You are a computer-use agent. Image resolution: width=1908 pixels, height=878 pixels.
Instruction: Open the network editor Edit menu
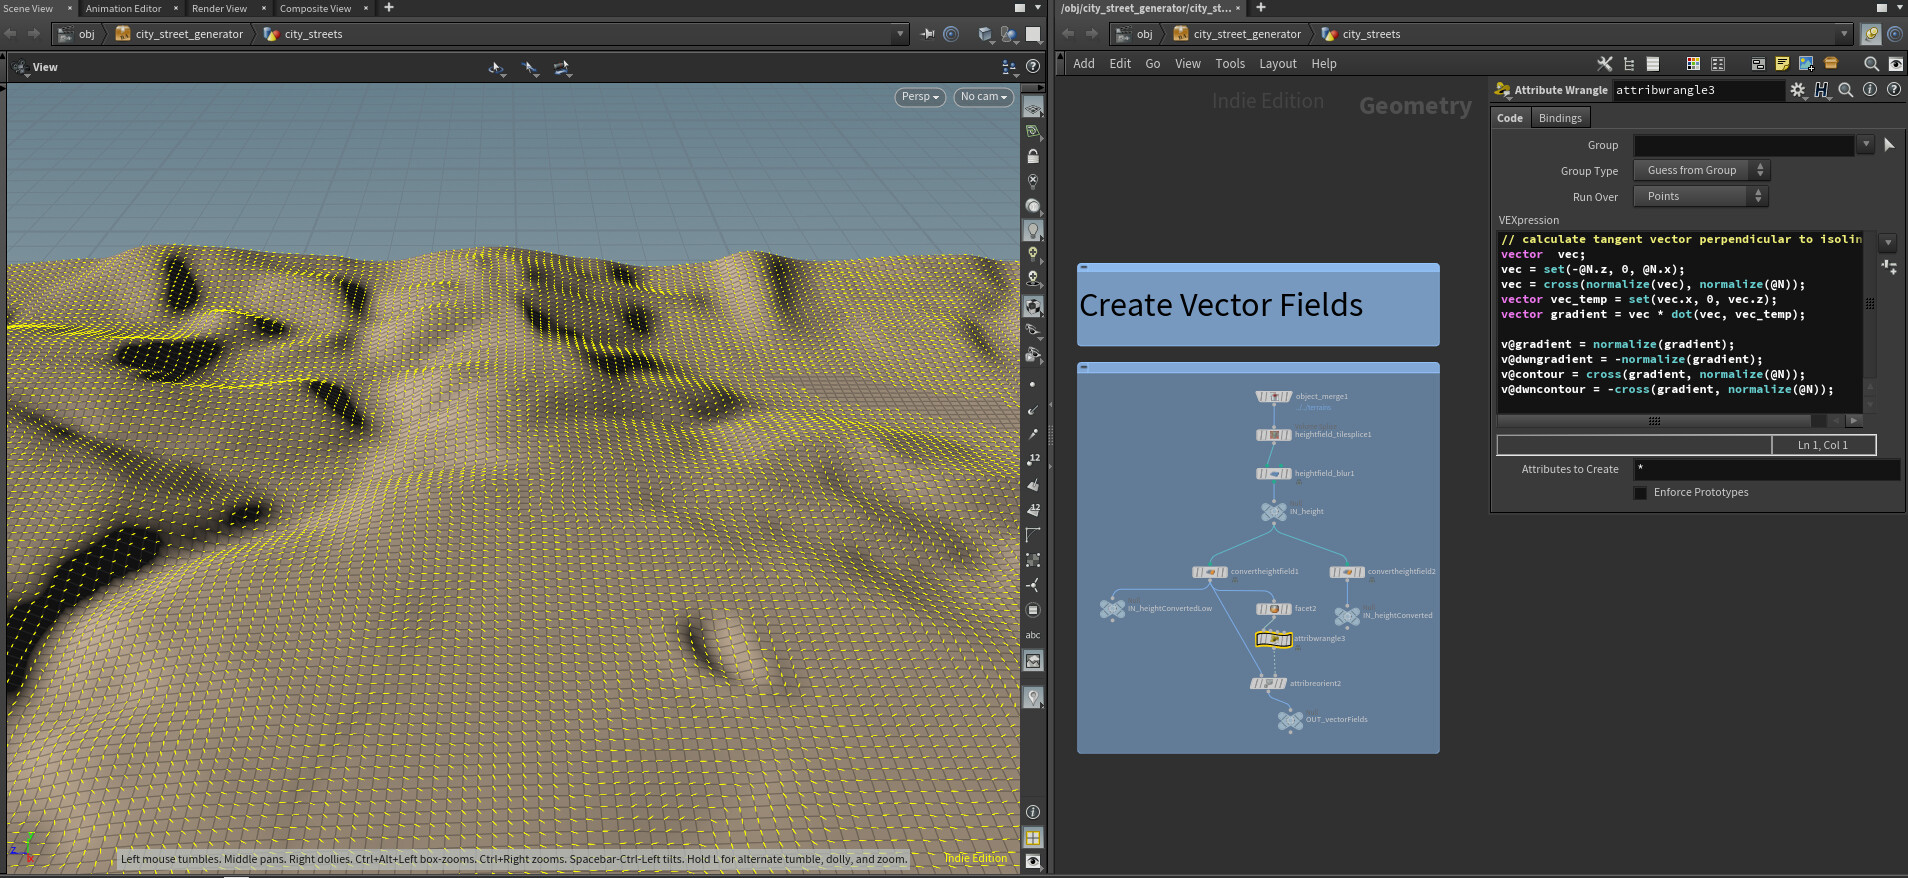point(1120,64)
